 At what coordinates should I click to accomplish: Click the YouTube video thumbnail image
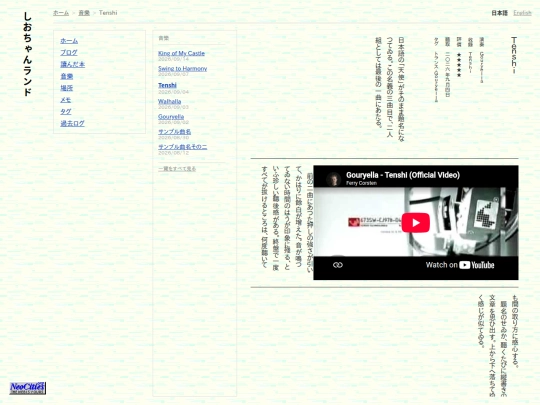coord(416,222)
